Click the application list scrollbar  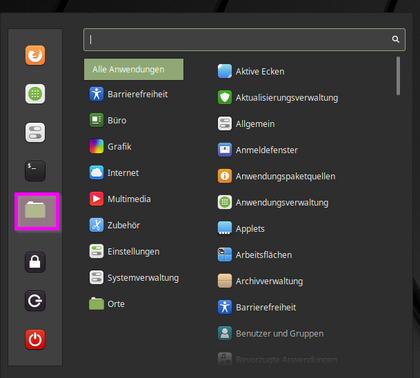[x=398, y=76]
